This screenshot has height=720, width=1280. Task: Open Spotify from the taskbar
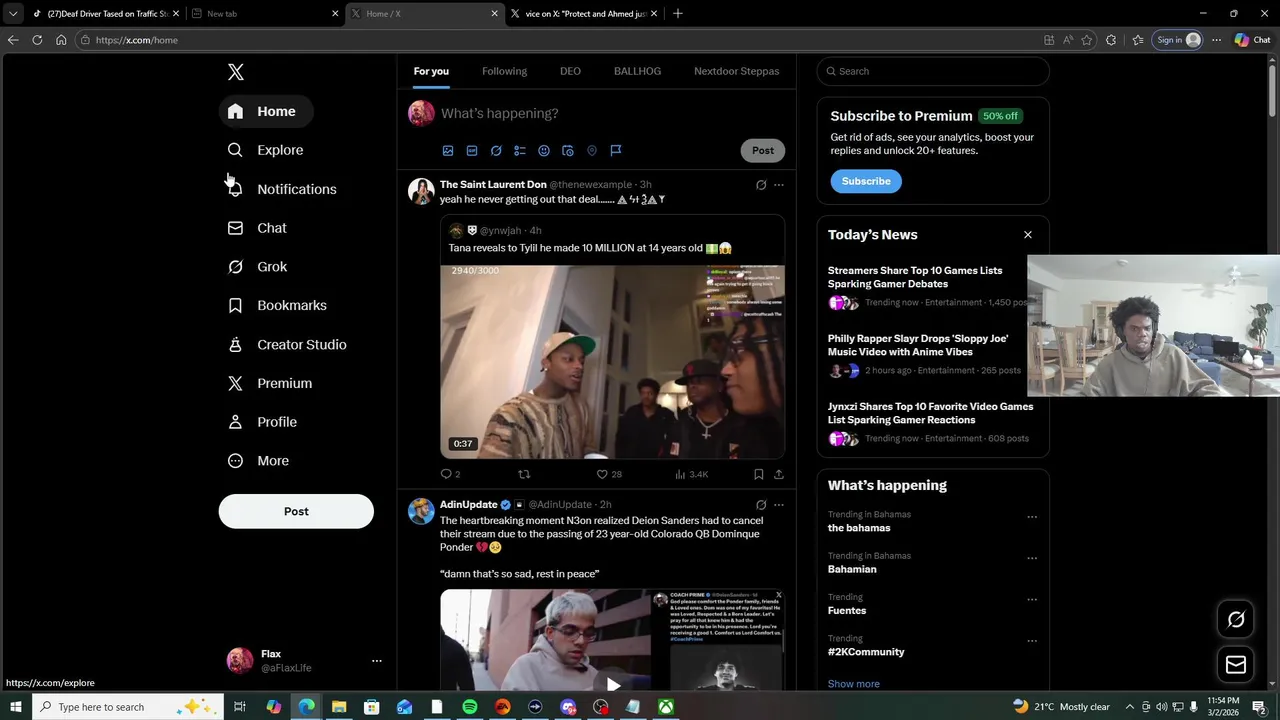click(470, 707)
